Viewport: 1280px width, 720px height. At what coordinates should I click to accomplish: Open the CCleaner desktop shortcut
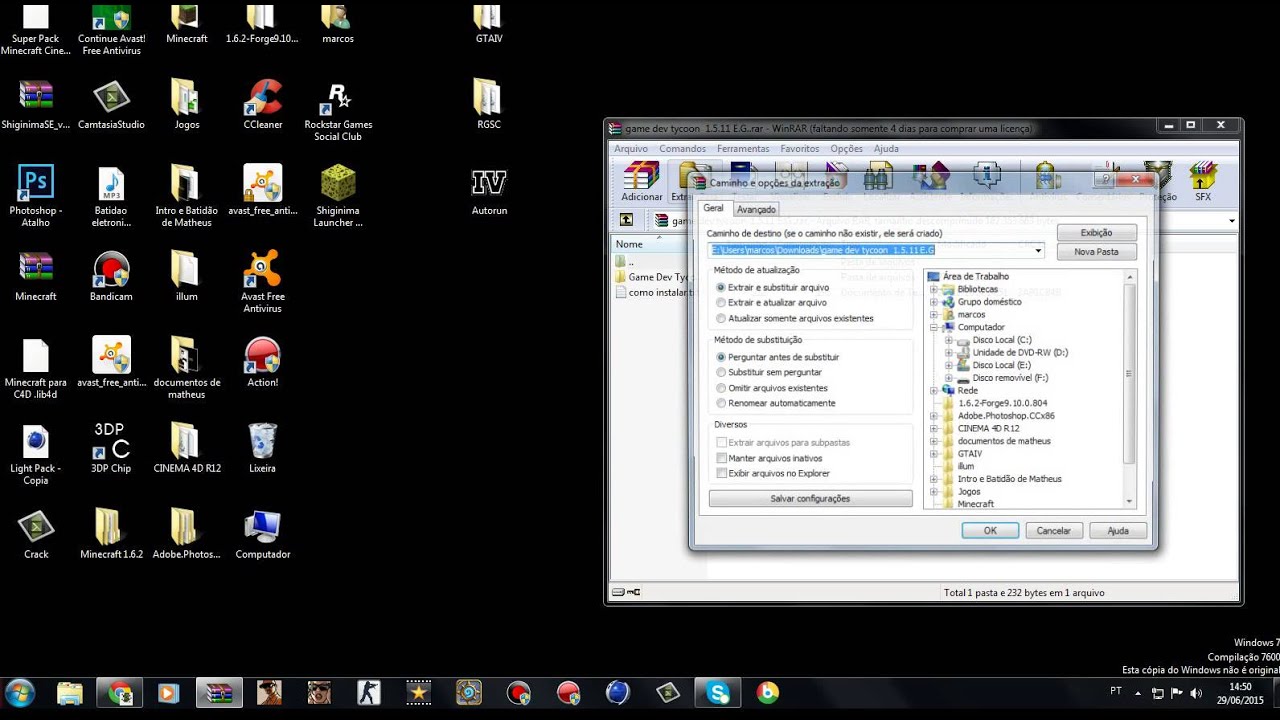(263, 105)
